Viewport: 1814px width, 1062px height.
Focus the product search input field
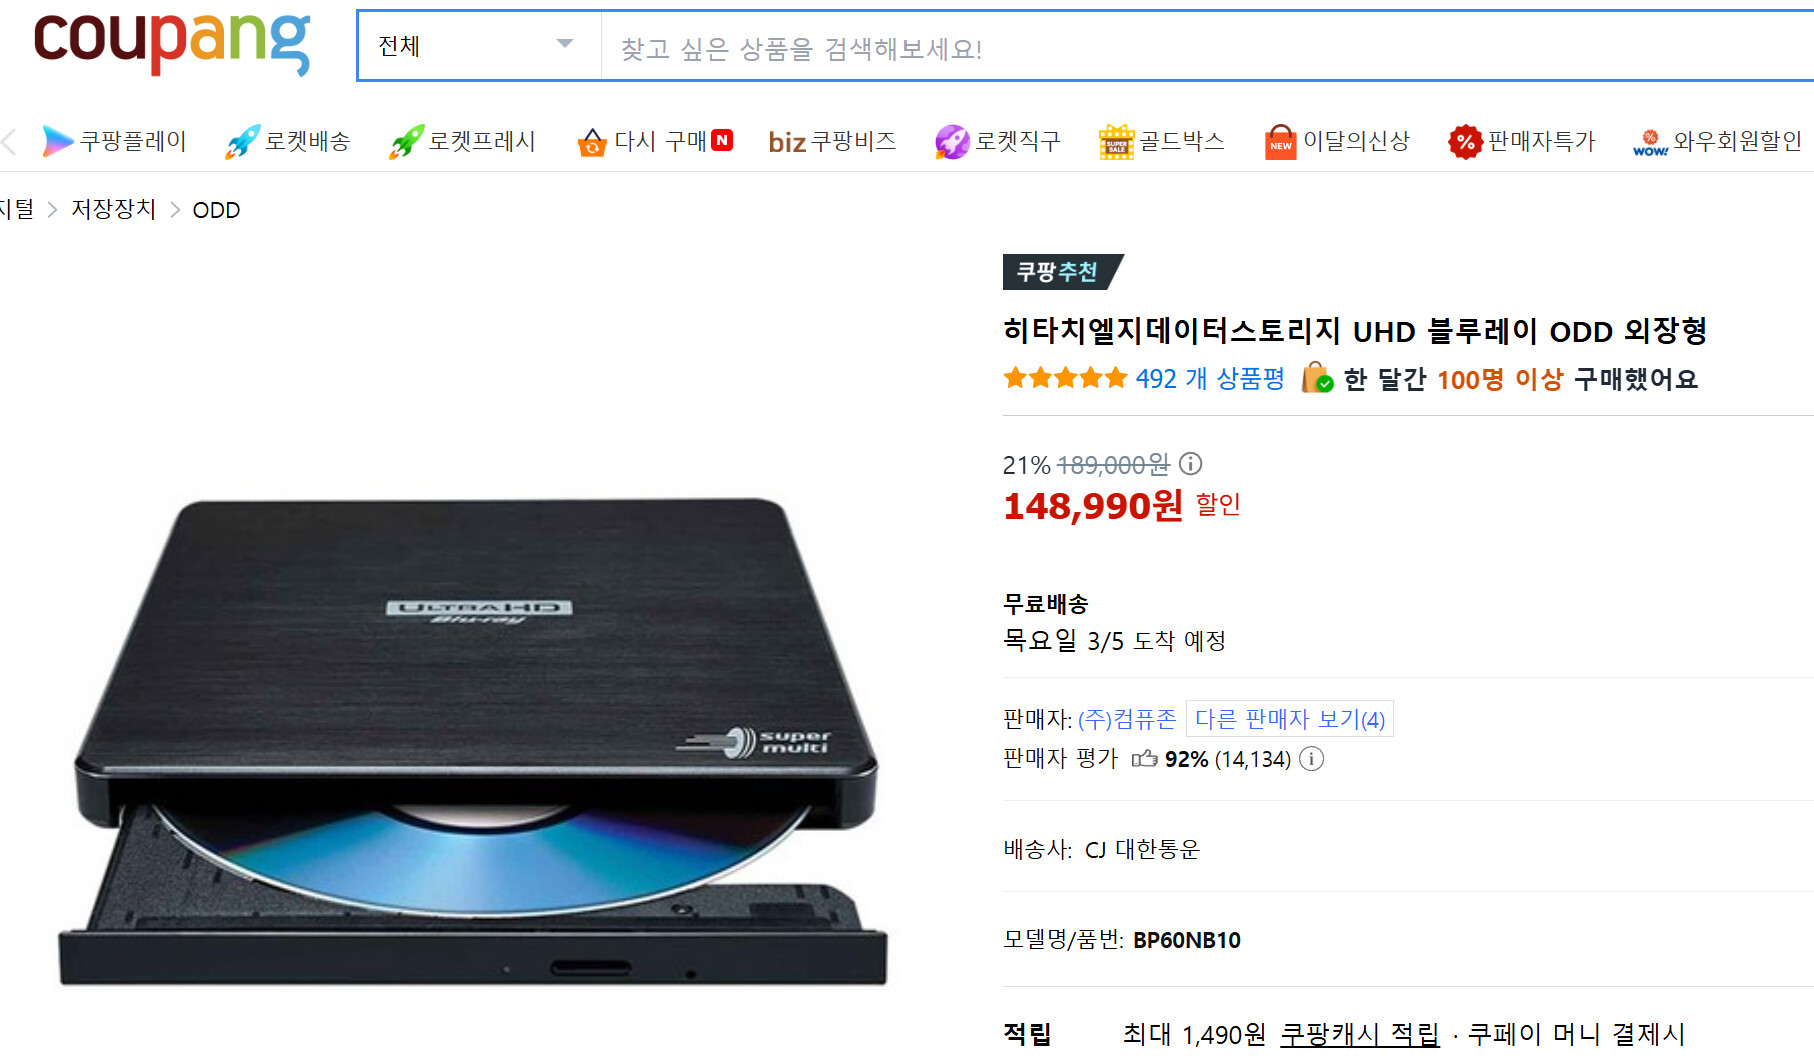point(1207,48)
